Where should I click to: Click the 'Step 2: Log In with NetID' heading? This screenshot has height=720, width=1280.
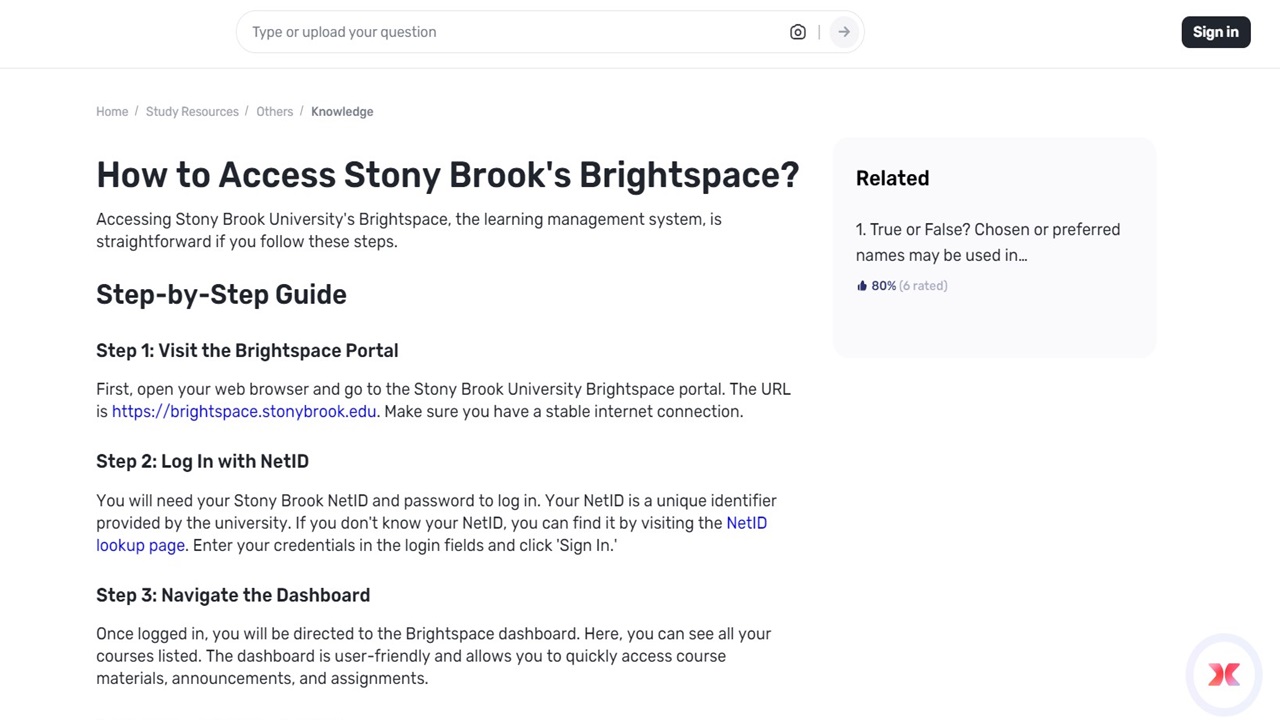[202, 462]
